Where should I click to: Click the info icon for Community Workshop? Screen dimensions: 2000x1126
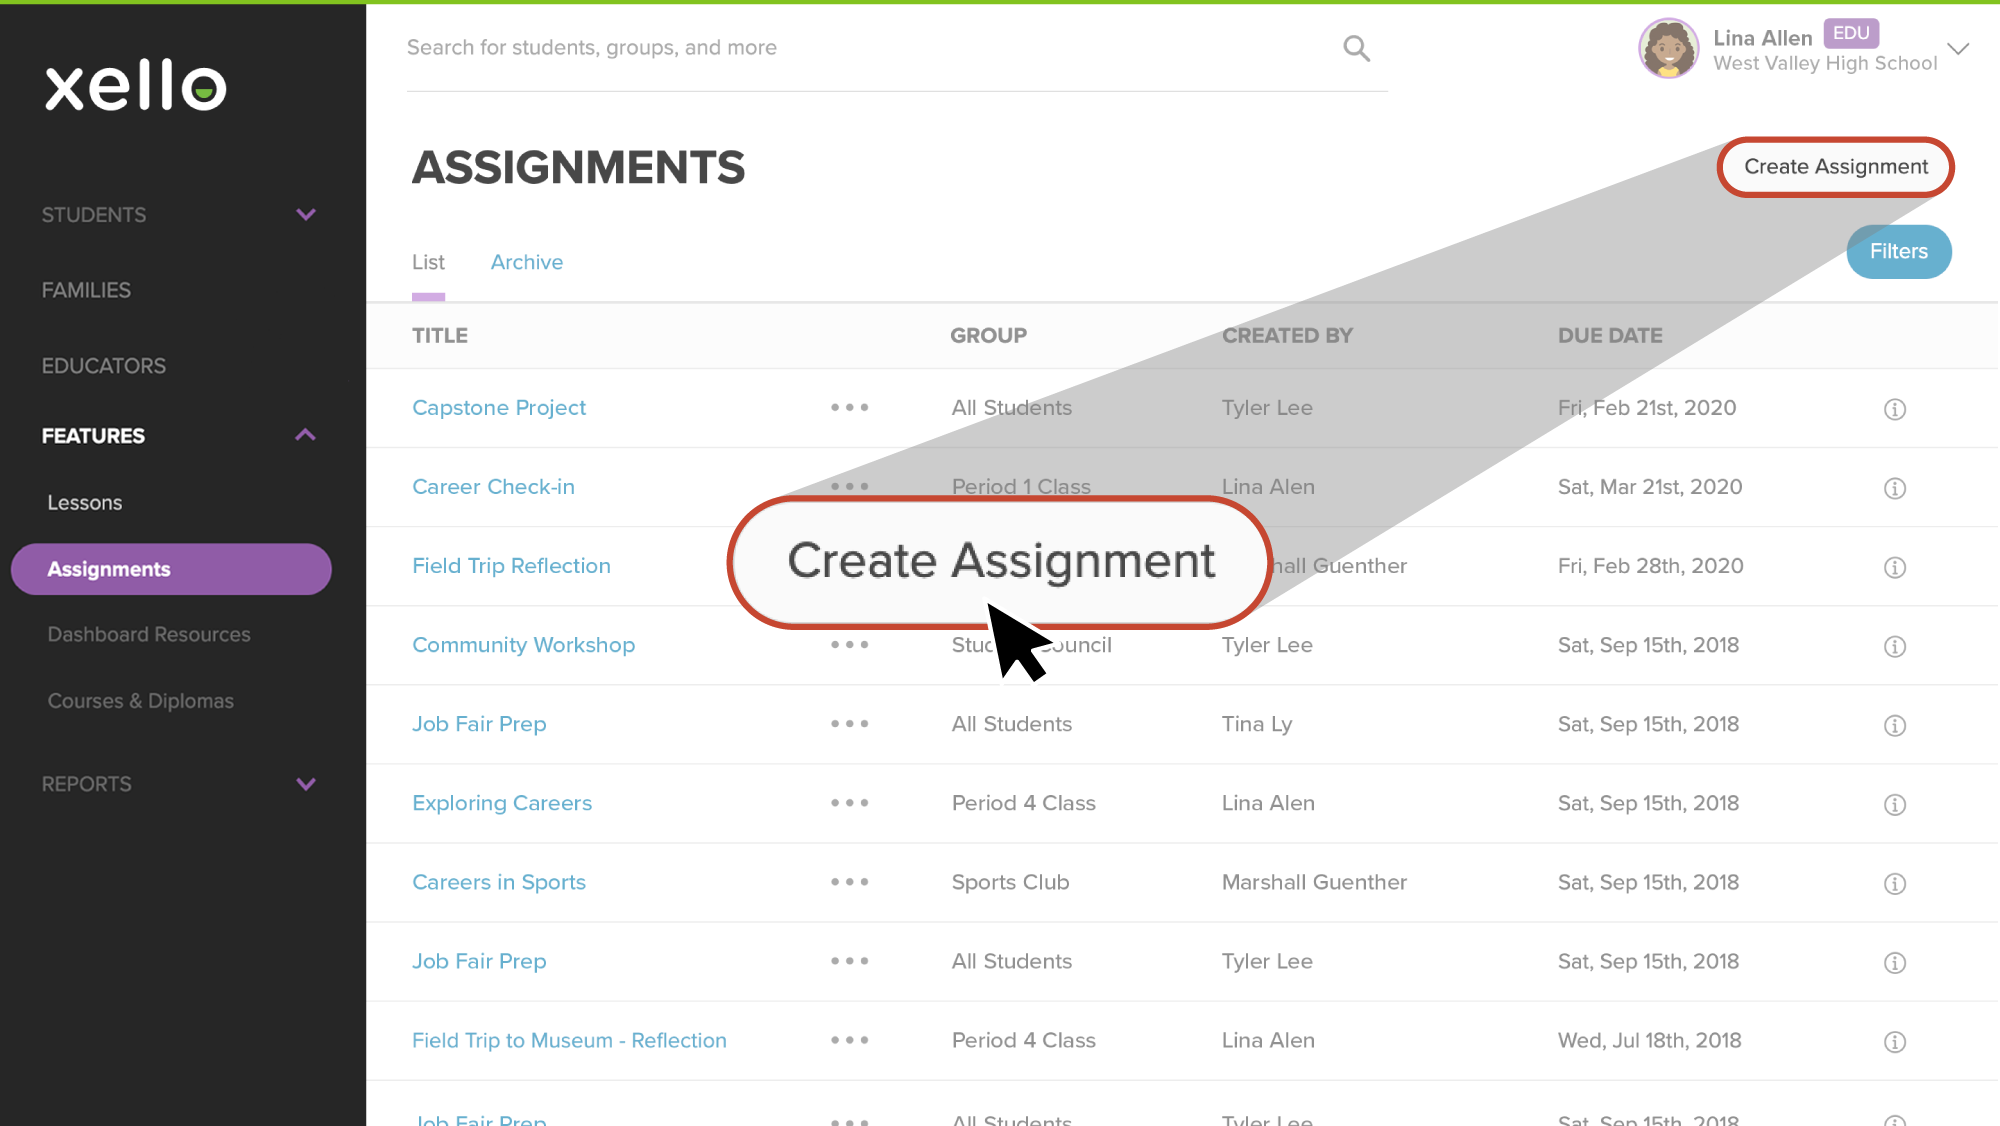click(1896, 645)
